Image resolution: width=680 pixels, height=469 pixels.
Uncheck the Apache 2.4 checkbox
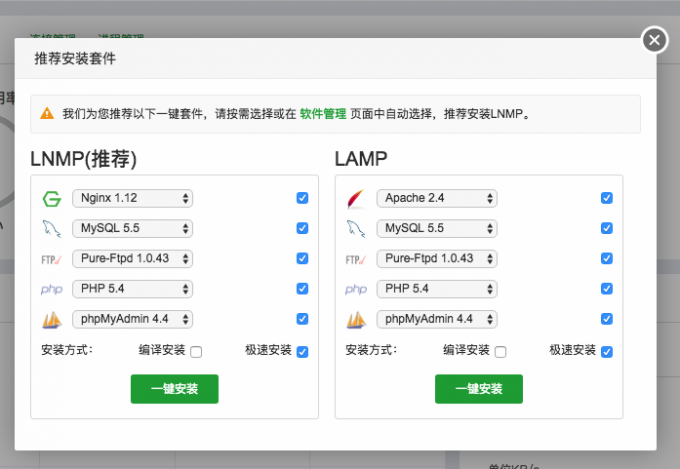[607, 198]
